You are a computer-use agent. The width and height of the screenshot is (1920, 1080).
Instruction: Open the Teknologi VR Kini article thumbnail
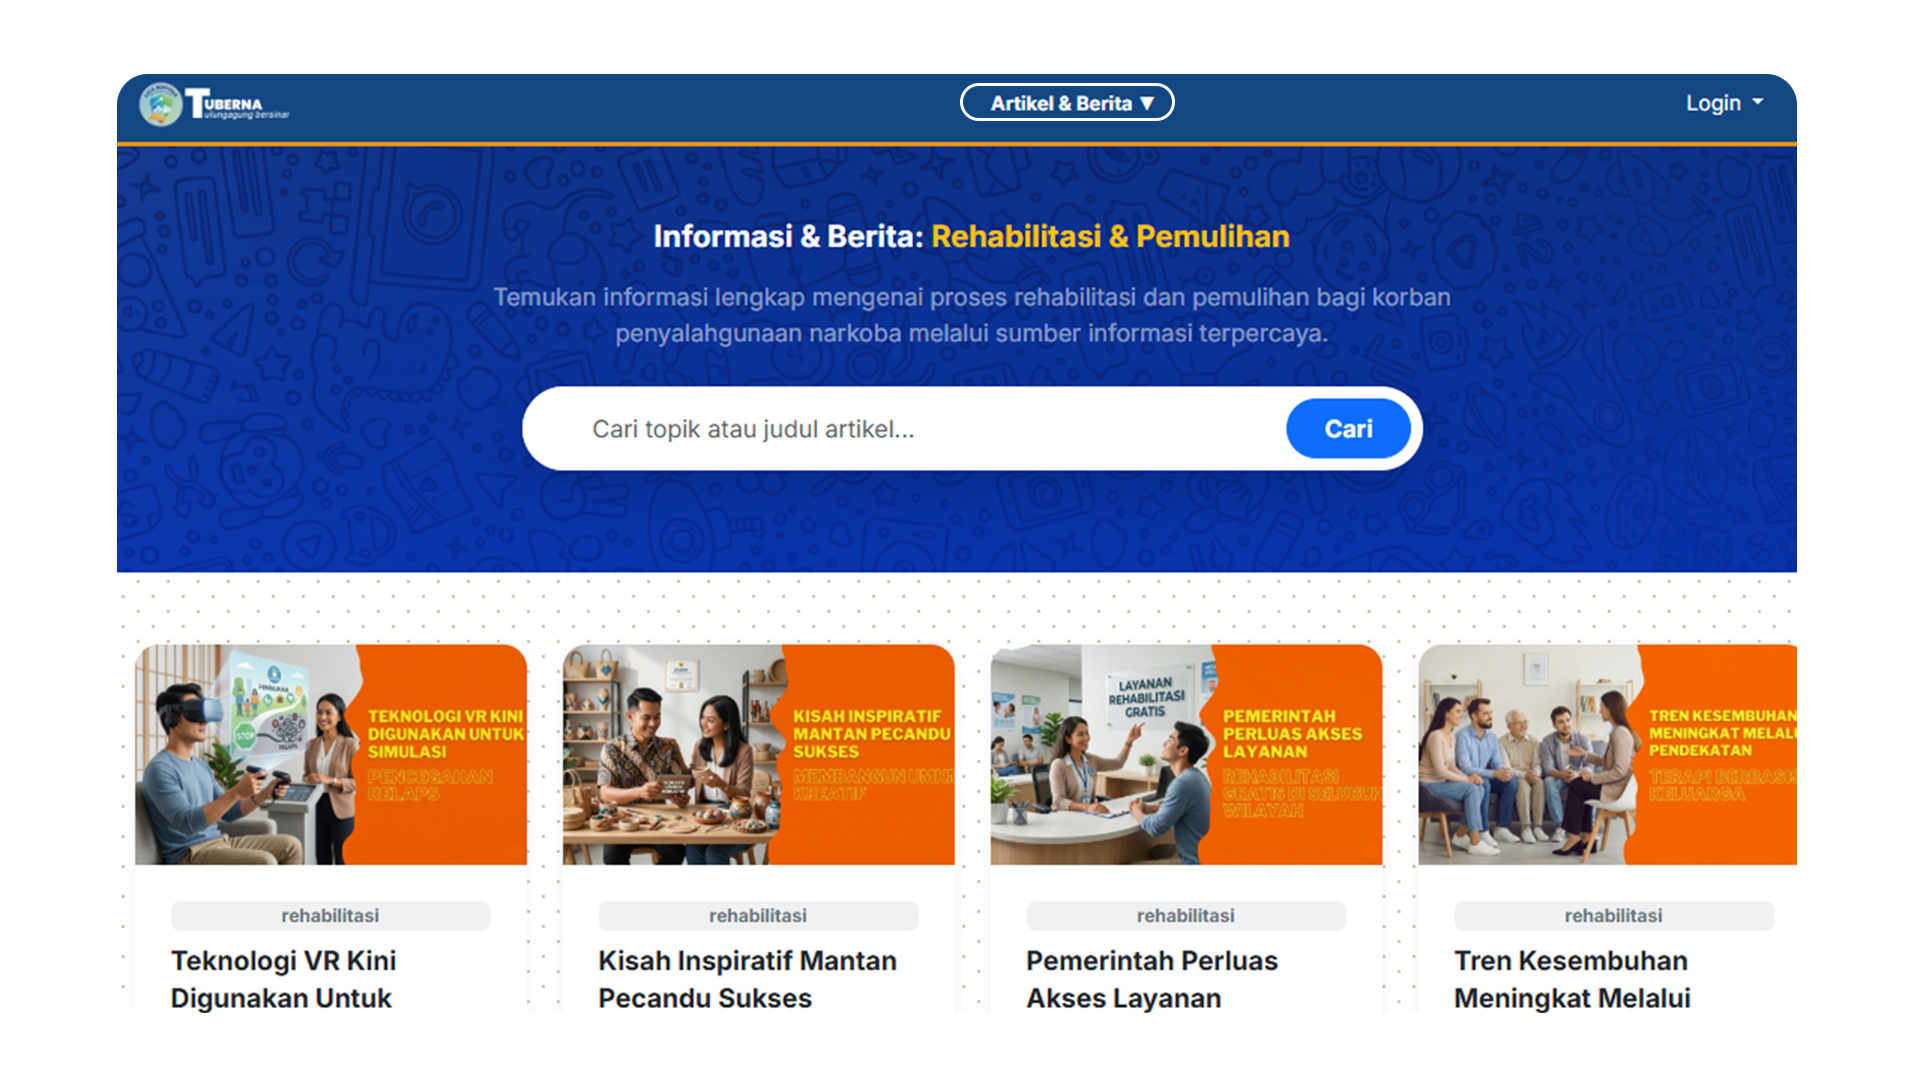330,754
